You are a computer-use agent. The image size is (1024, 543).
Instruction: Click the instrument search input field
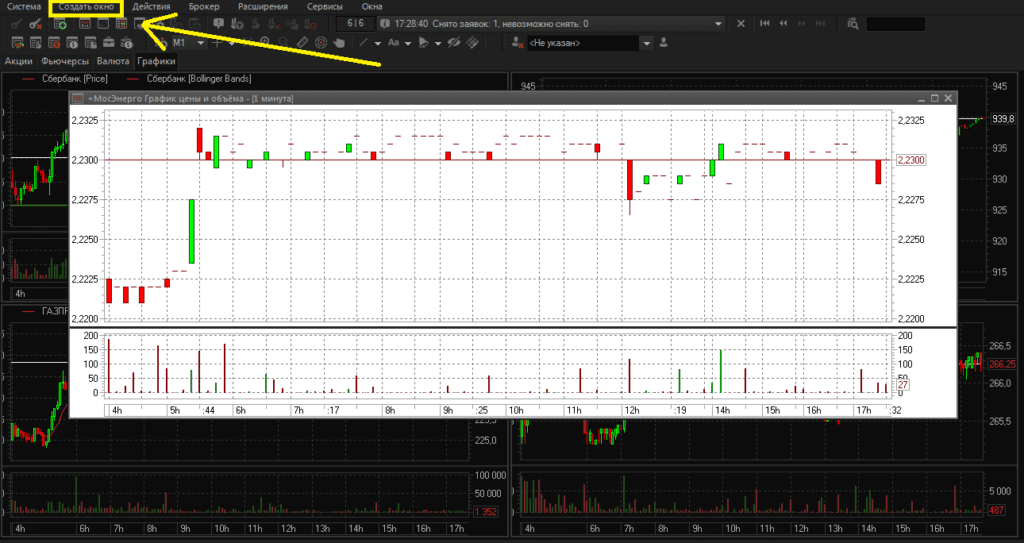[895, 23]
